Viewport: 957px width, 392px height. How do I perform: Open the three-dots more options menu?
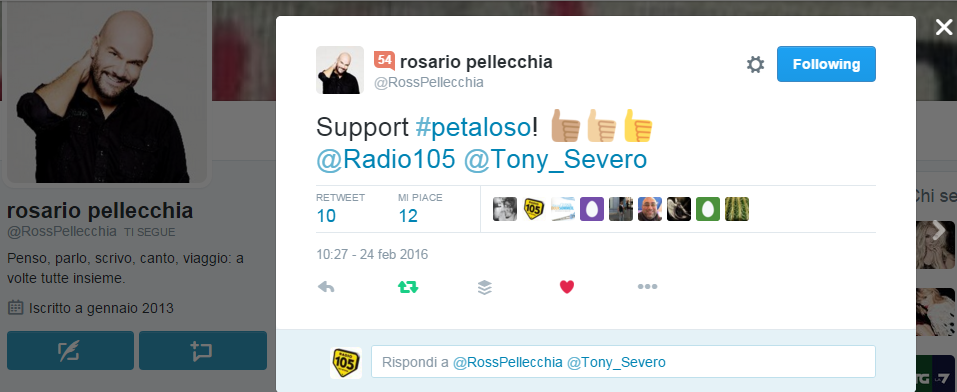[x=647, y=286]
